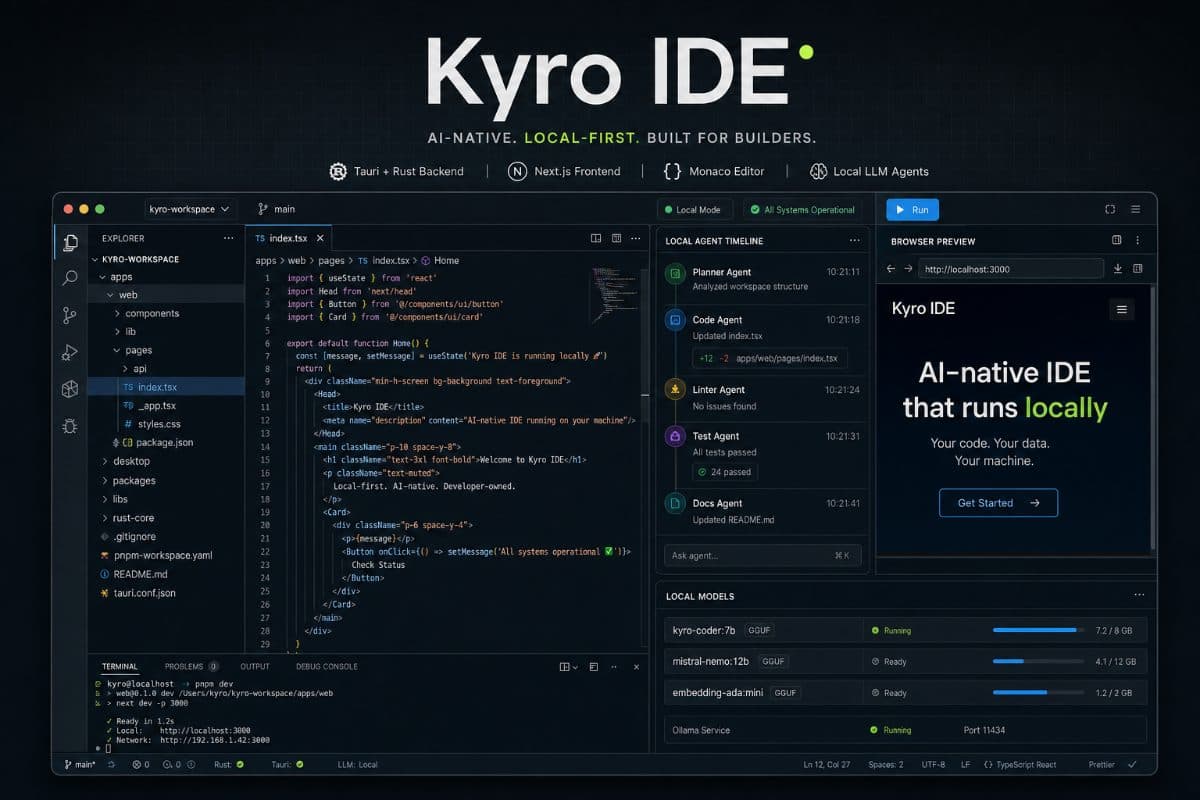
Task: Open the Search magnifier in activity bar
Action: [70, 278]
